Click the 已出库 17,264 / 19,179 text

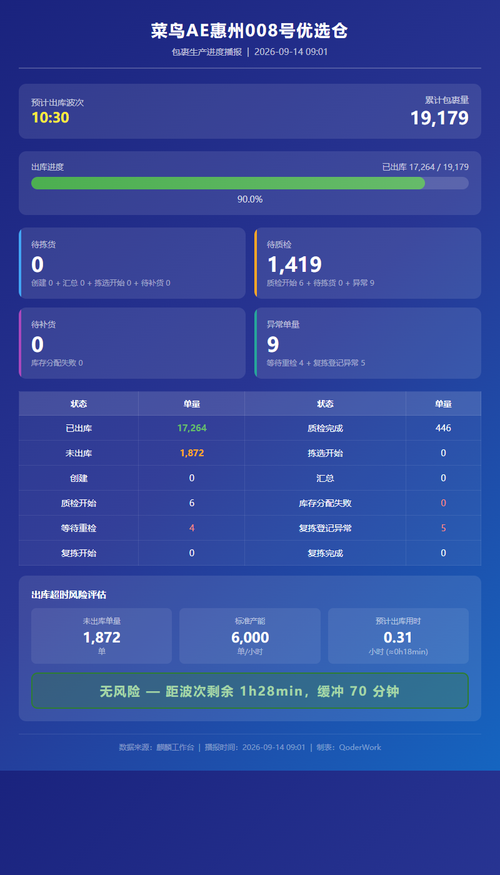425,167
